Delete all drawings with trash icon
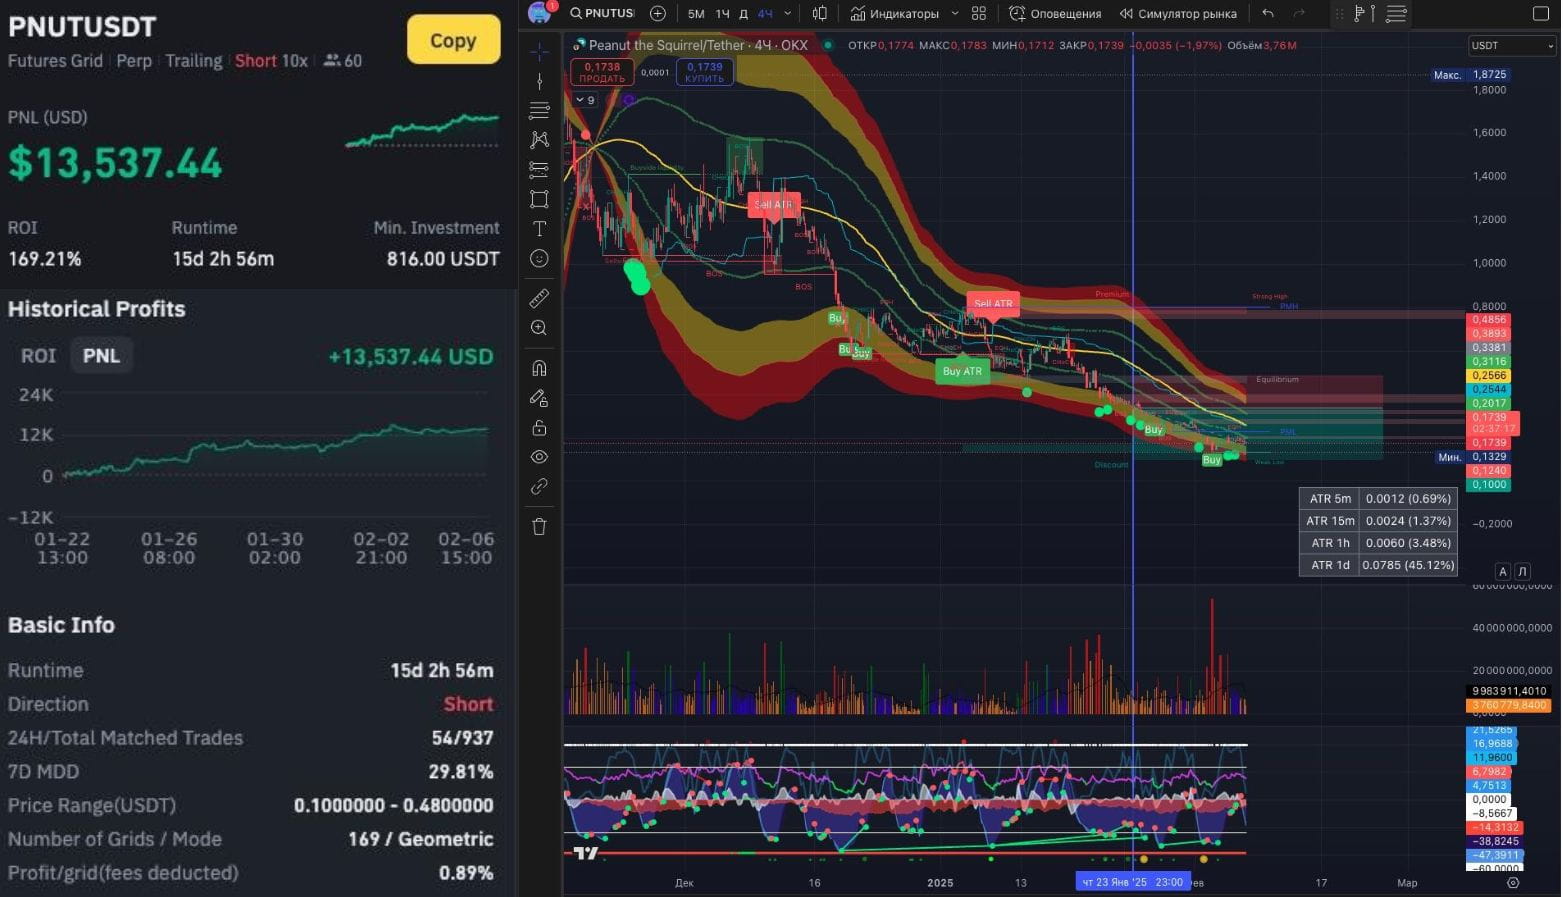 pyautogui.click(x=539, y=526)
